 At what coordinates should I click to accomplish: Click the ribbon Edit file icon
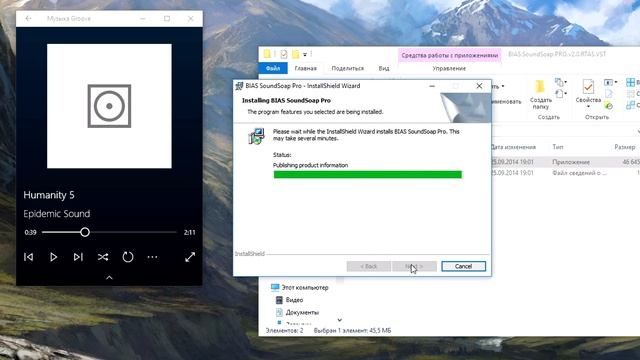tap(609, 94)
